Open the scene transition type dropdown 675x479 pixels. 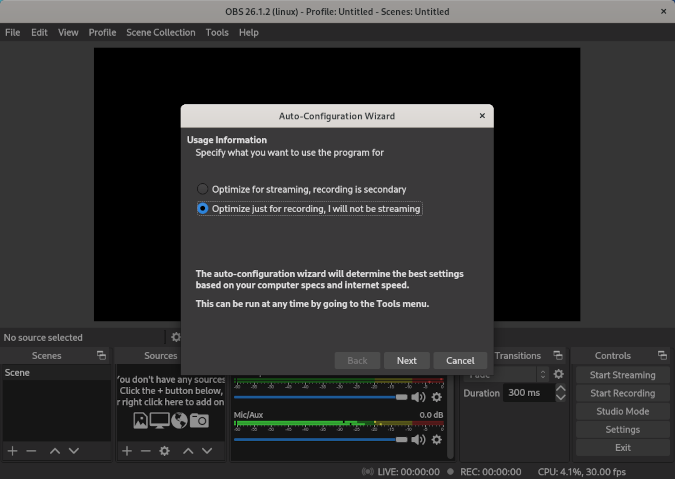tap(520, 374)
